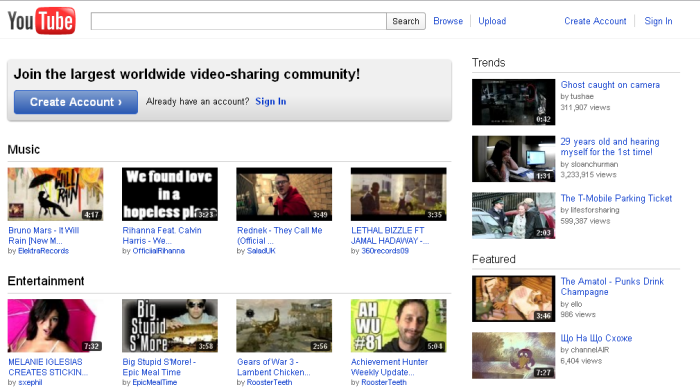The image size is (700, 389).
Task: Open Gears of War 3 Lambent Chicken title
Action: point(273,367)
